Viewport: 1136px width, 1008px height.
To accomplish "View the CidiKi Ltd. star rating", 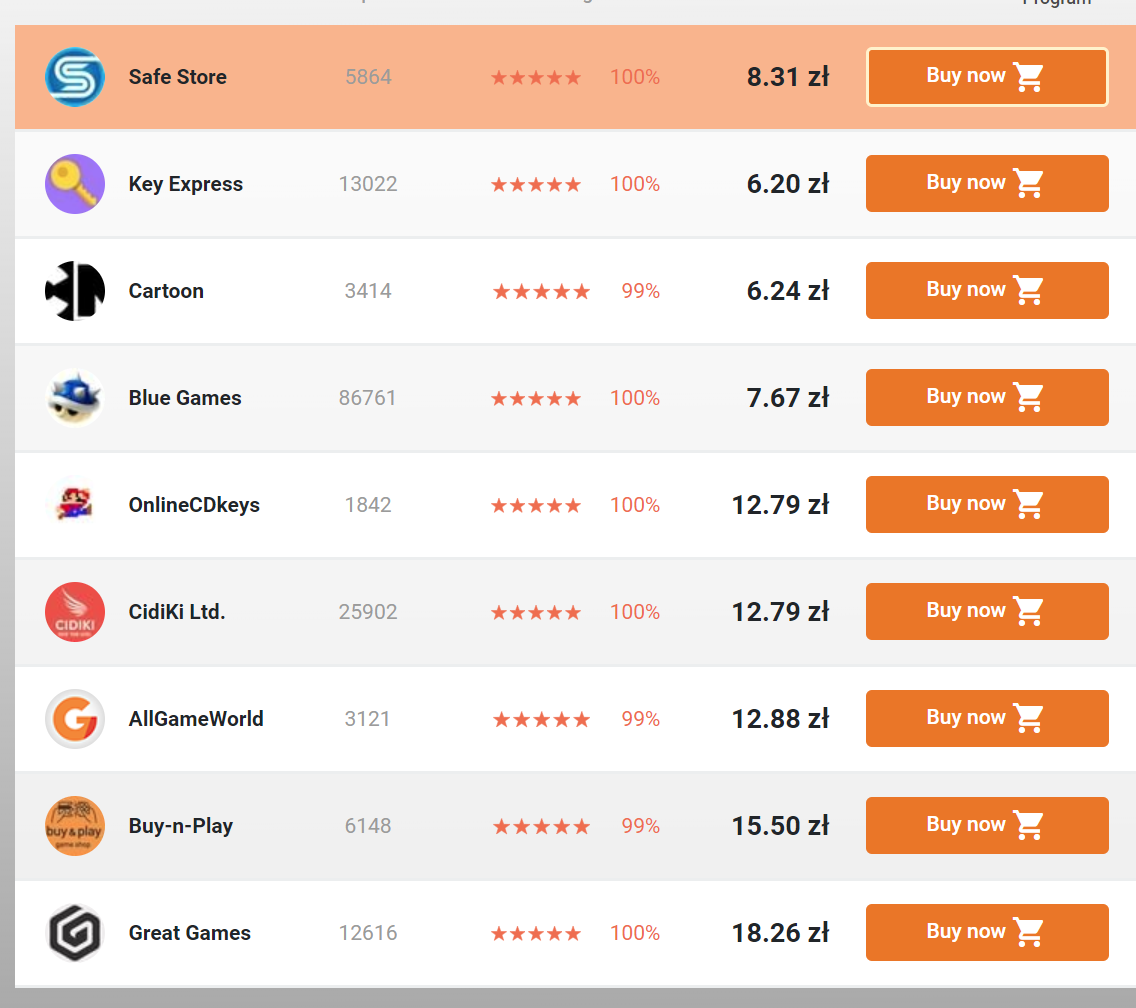I will coord(536,612).
